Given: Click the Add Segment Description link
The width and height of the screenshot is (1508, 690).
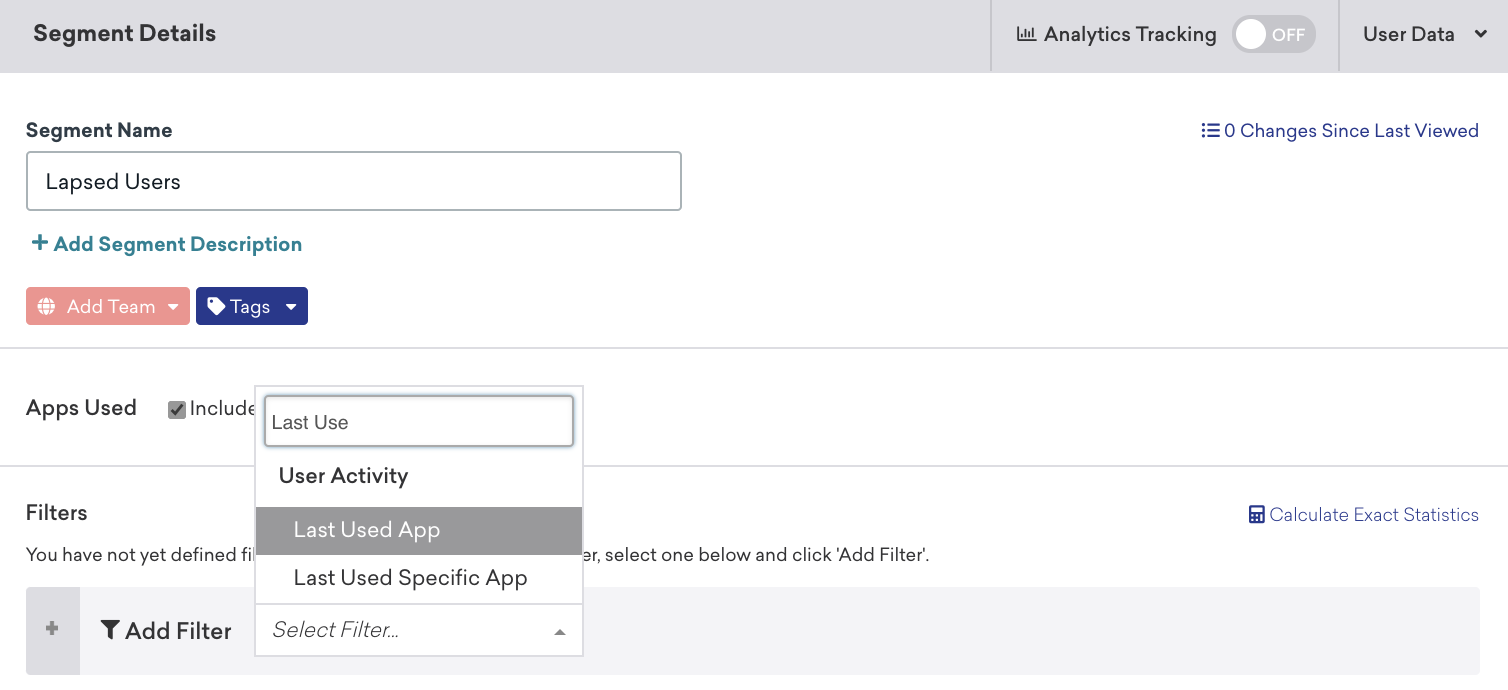Looking at the screenshot, I should click(177, 244).
